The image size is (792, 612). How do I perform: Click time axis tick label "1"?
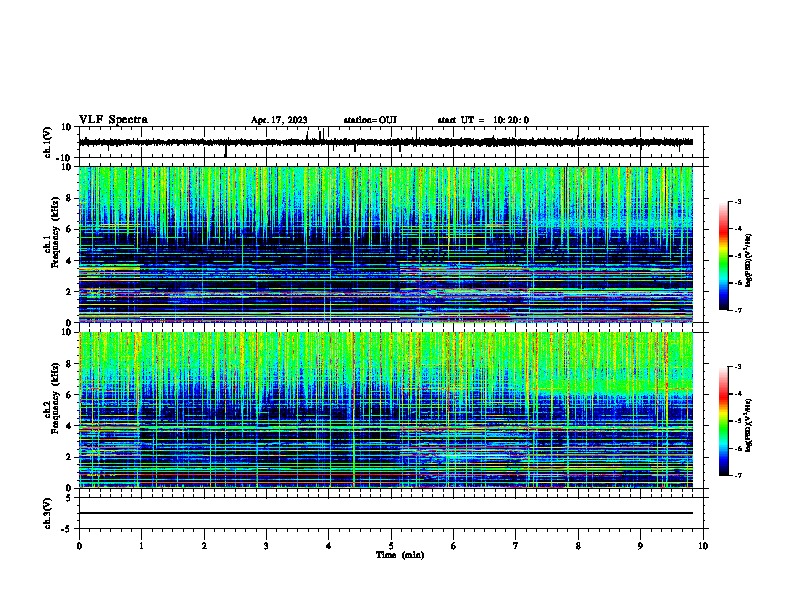tap(141, 546)
